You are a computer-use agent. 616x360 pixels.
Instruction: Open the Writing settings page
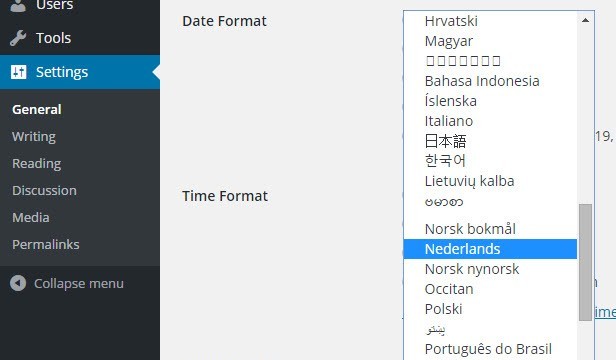click(34, 137)
